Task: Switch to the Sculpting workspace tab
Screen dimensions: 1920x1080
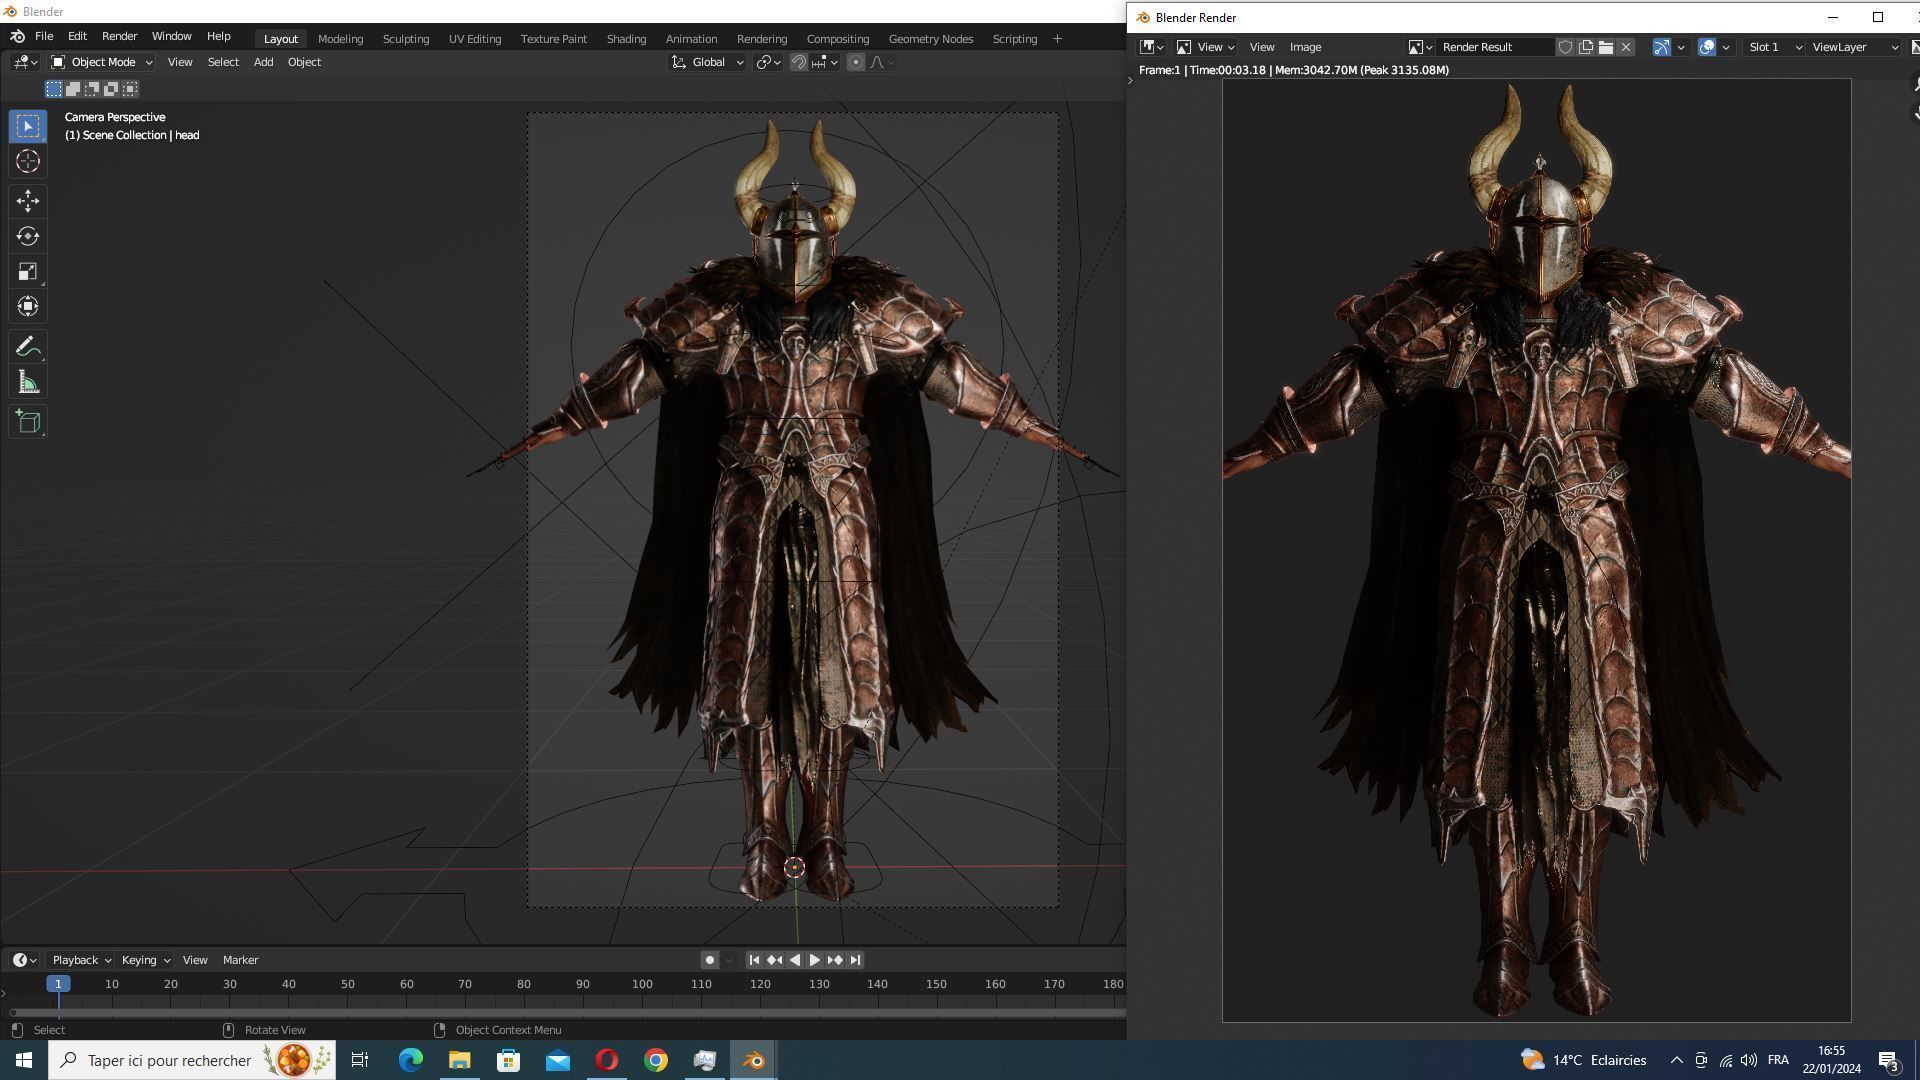Action: (406, 39)
